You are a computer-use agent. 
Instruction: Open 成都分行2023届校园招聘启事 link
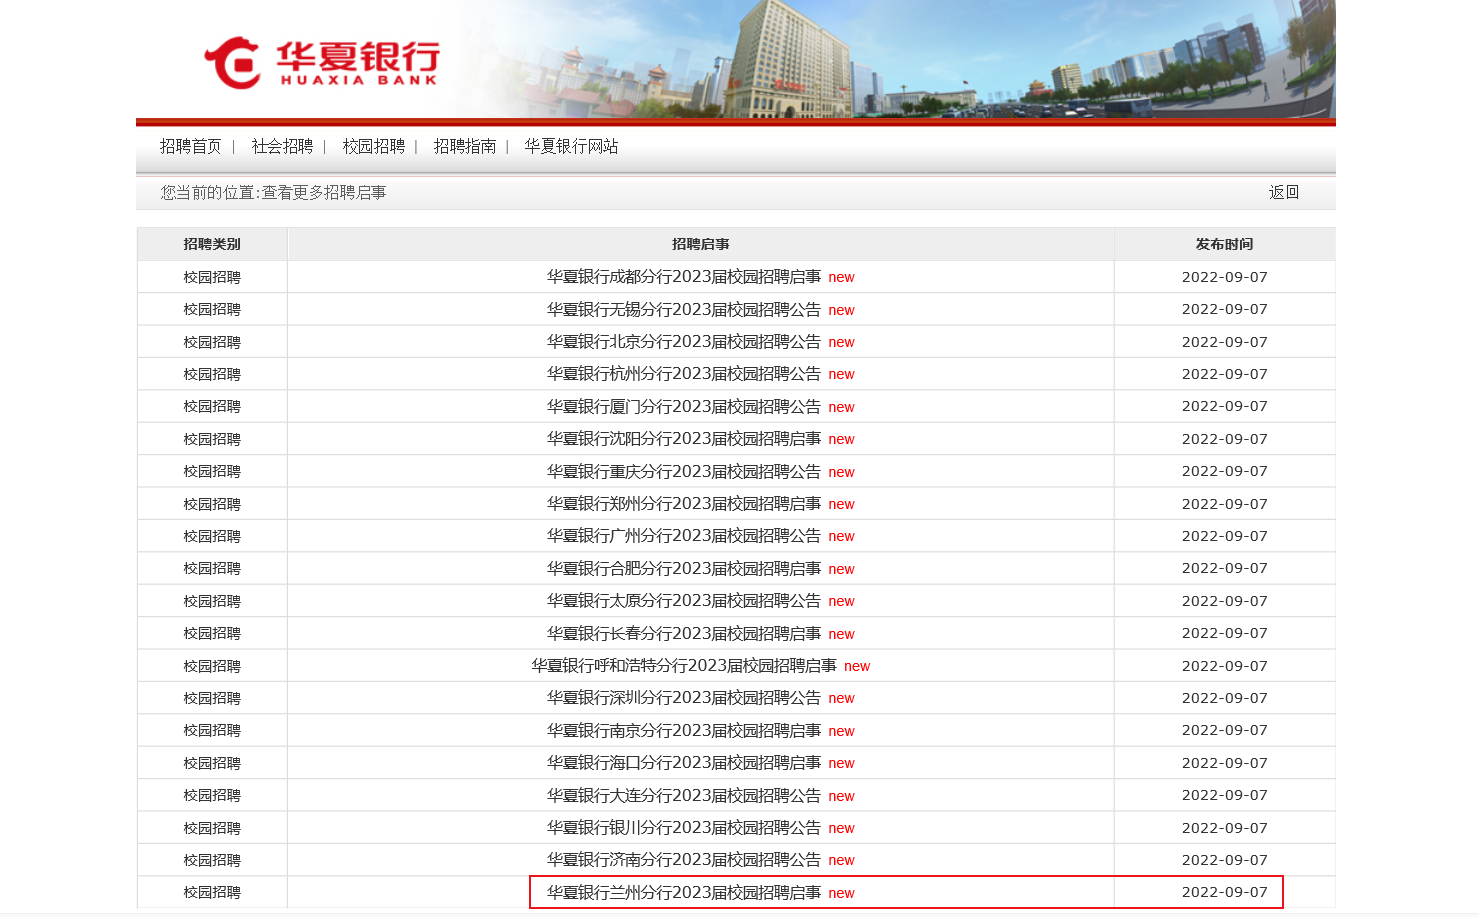click(683, 277)
